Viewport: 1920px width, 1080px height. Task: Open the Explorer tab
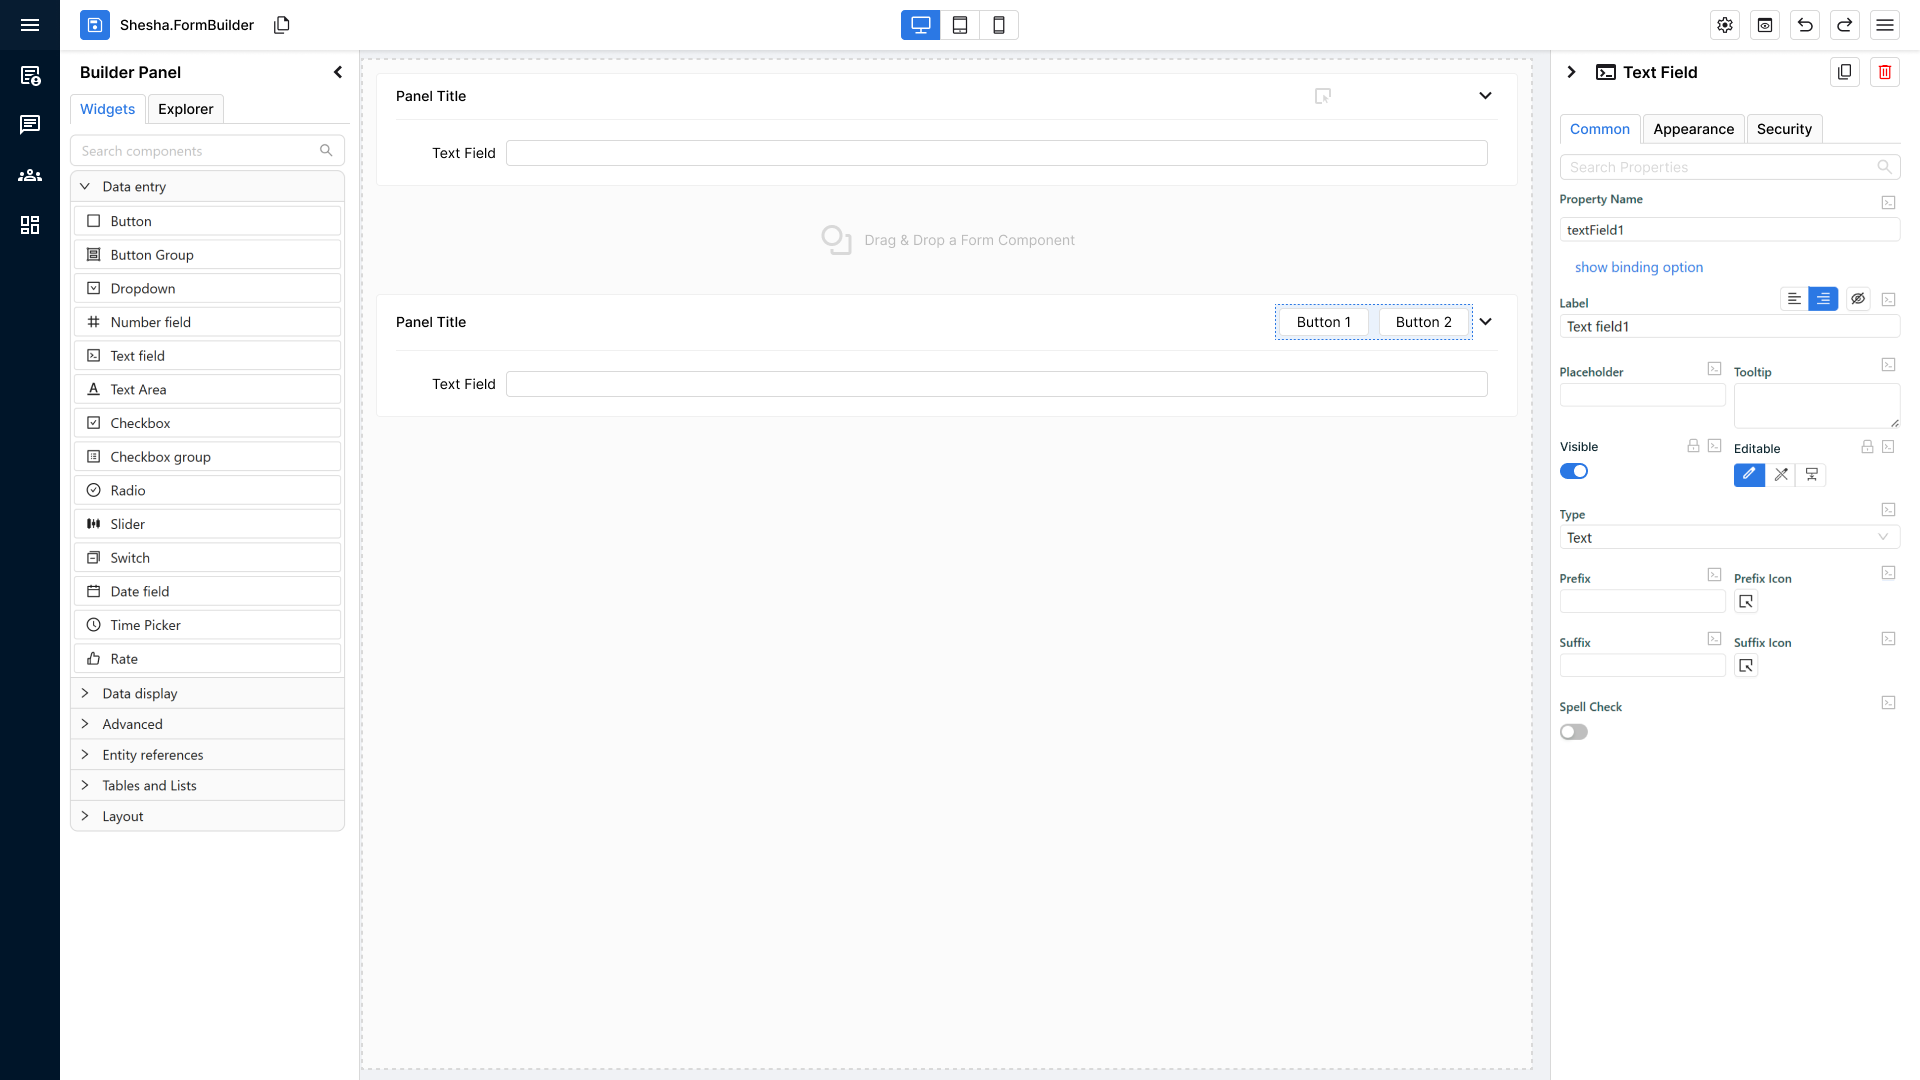(x=185, y=109)
